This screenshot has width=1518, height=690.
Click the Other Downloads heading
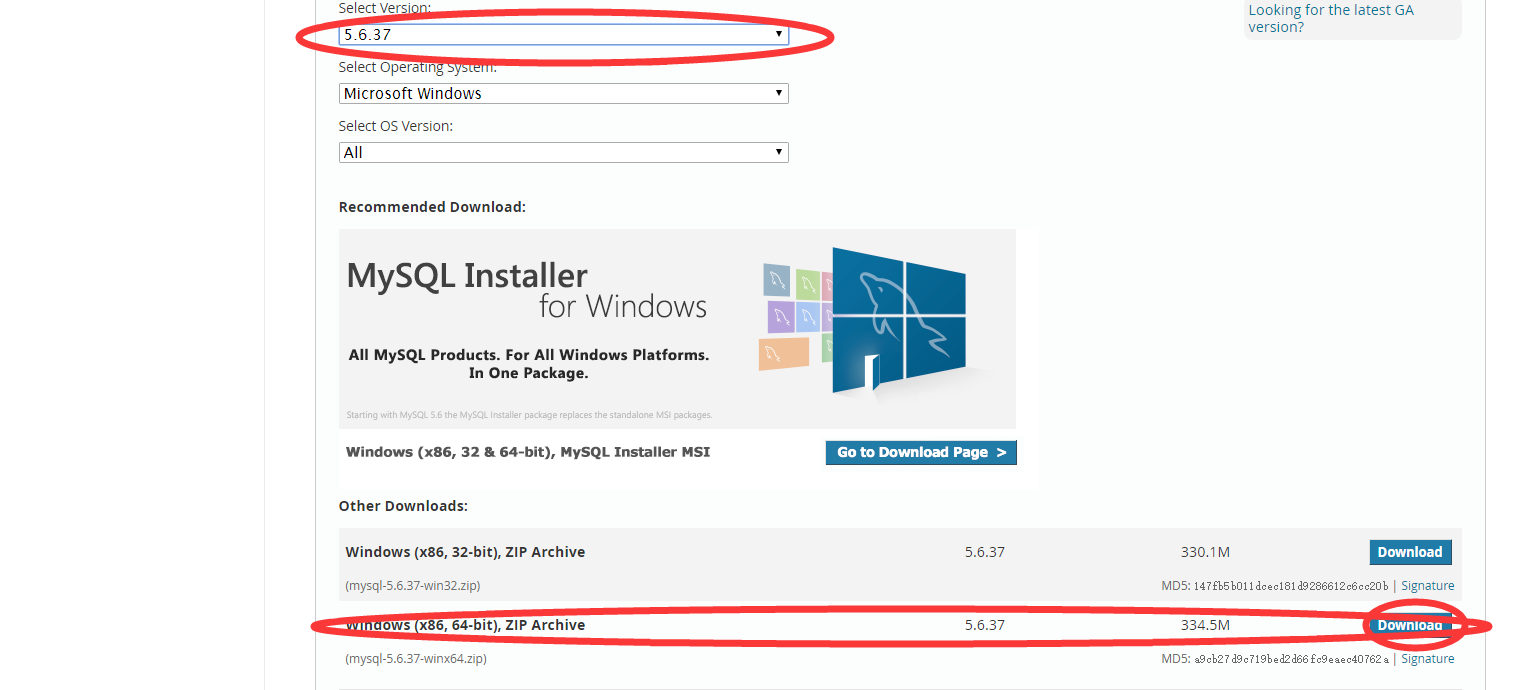403,506
